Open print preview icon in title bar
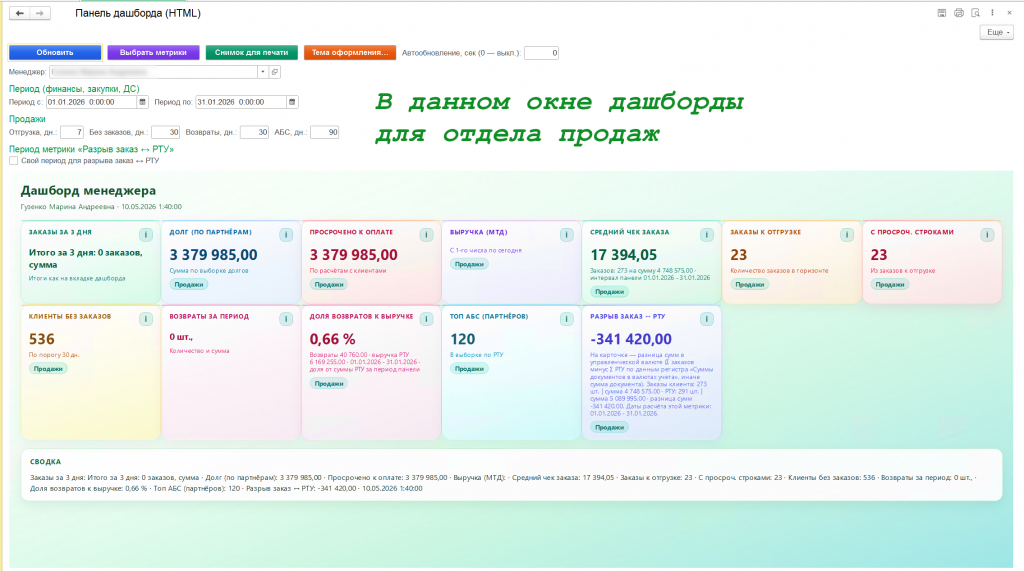The height and width of the screenshot is (571, 1024). tap(976, 12)
